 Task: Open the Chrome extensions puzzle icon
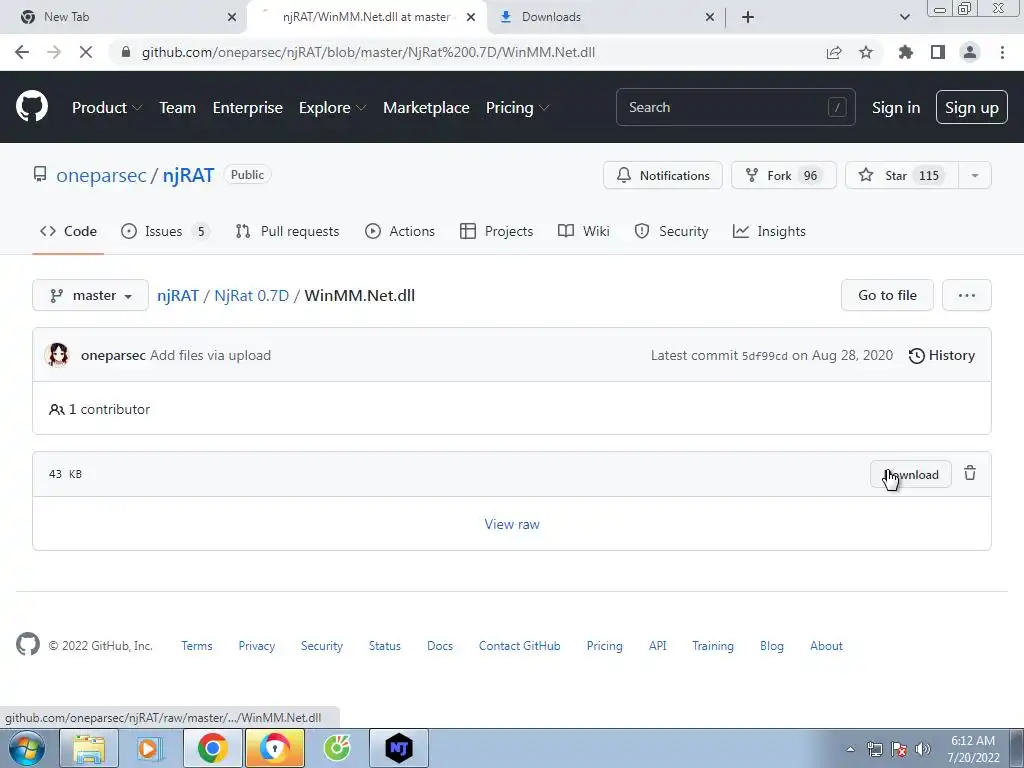pos(906,52)
